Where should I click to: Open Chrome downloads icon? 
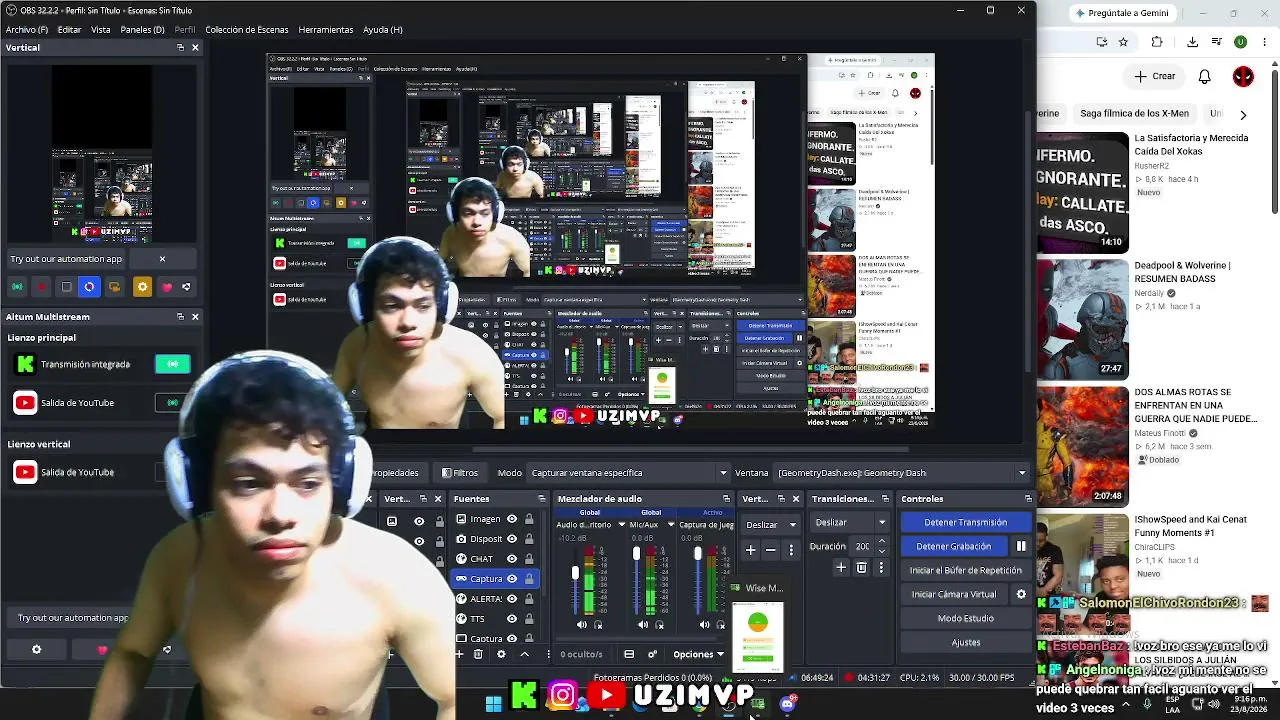[x=1192, y=42]
